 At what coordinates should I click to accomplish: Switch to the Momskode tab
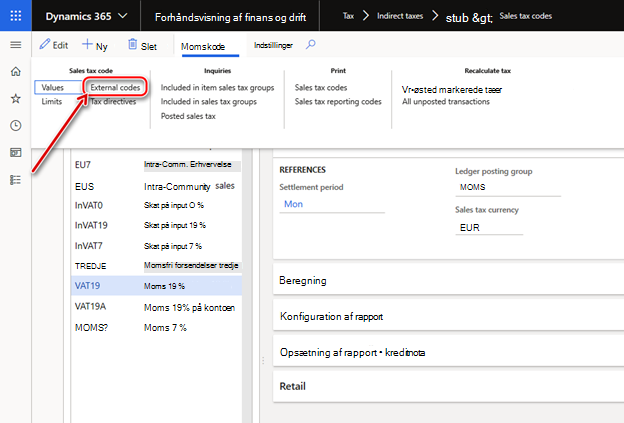(x=203, y=47)
